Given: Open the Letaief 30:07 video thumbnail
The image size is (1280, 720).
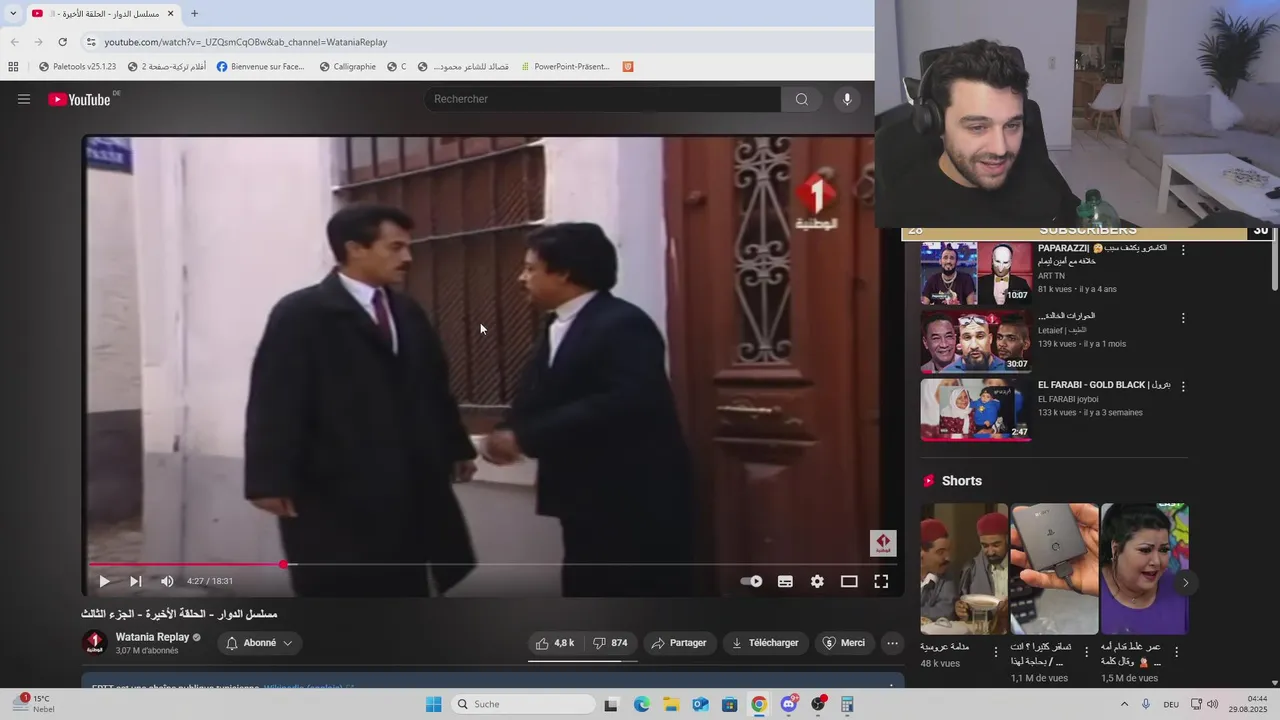Looking at the screenshot, I should point(976,342).
